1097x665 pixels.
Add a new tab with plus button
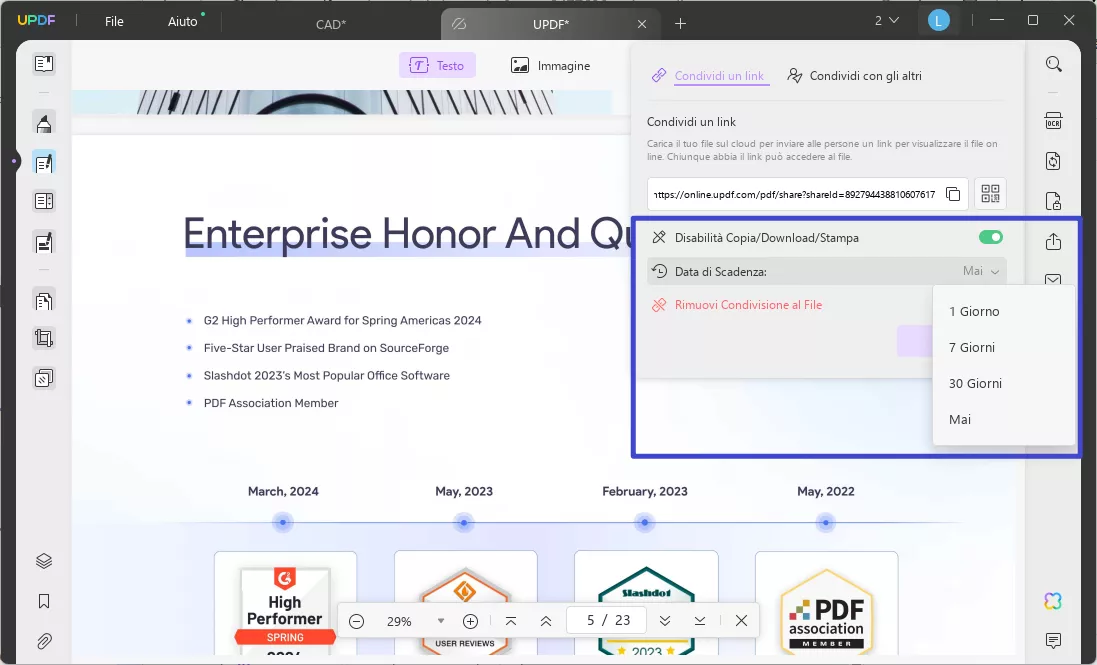coord(680,24)
